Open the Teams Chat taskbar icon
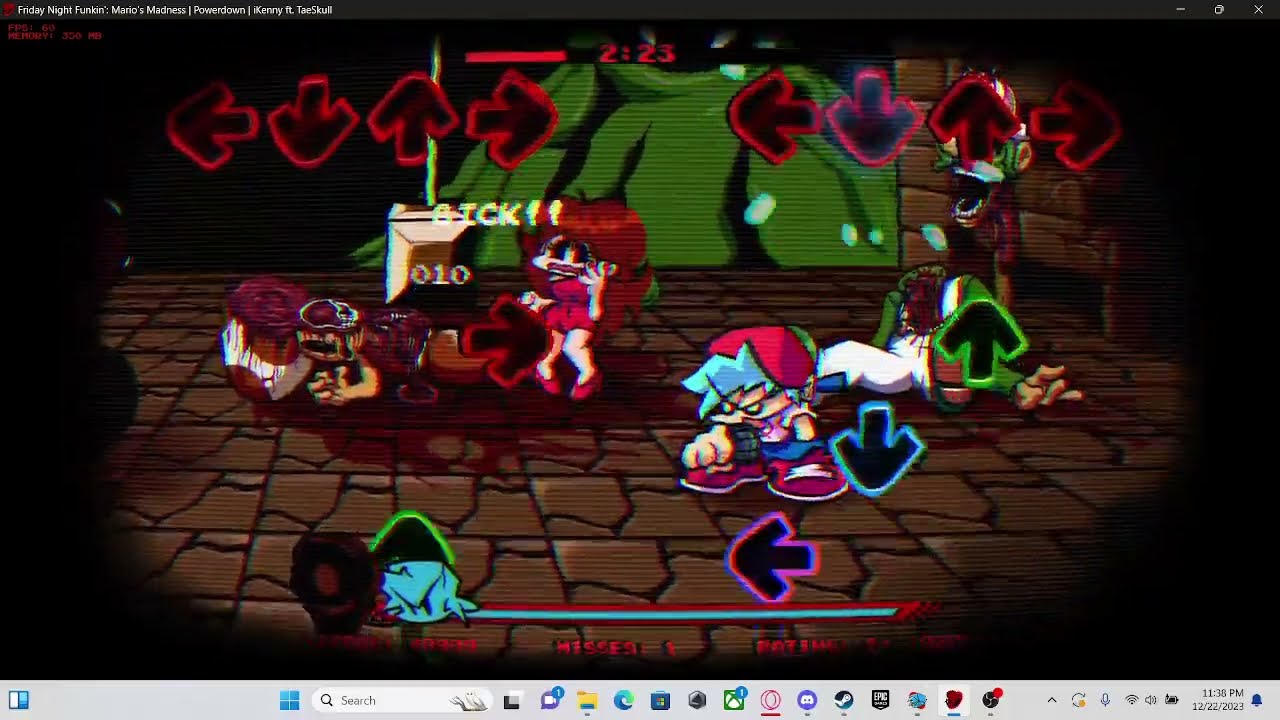This screenshot has width=1280, height=720. coord(550,700)
